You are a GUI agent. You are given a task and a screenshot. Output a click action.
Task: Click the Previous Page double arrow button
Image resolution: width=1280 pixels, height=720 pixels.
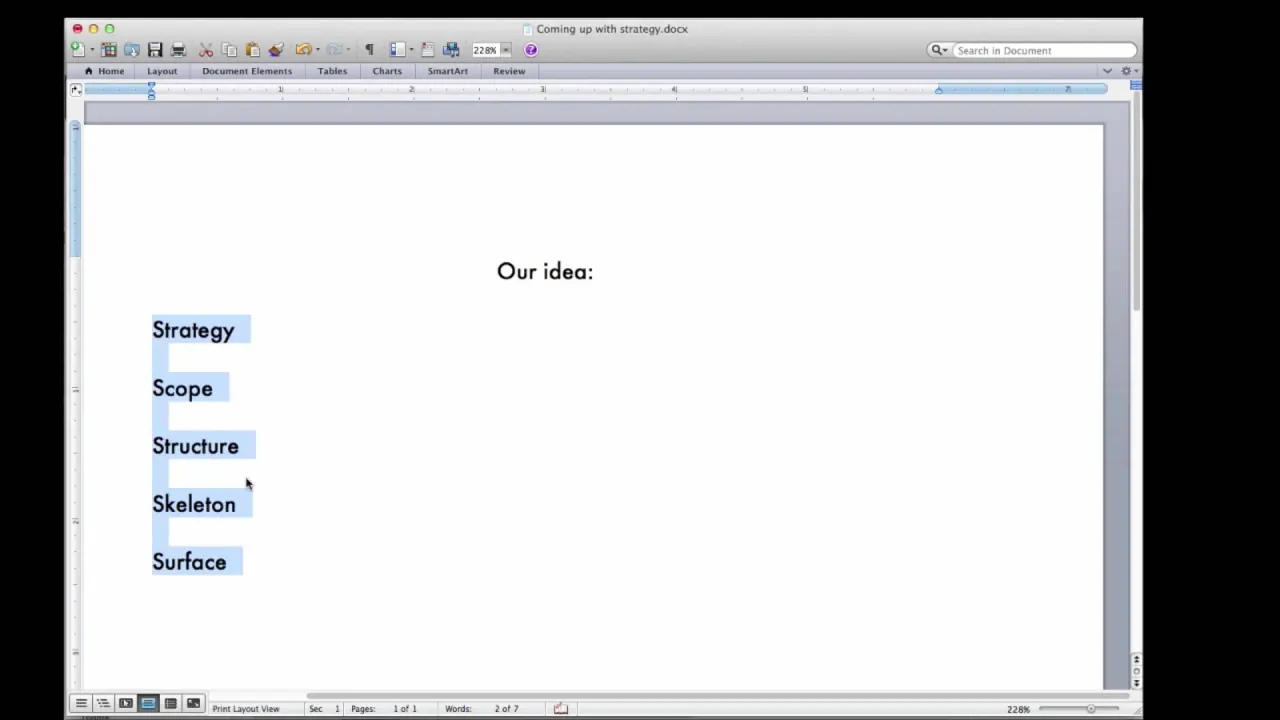point(1136,660)
